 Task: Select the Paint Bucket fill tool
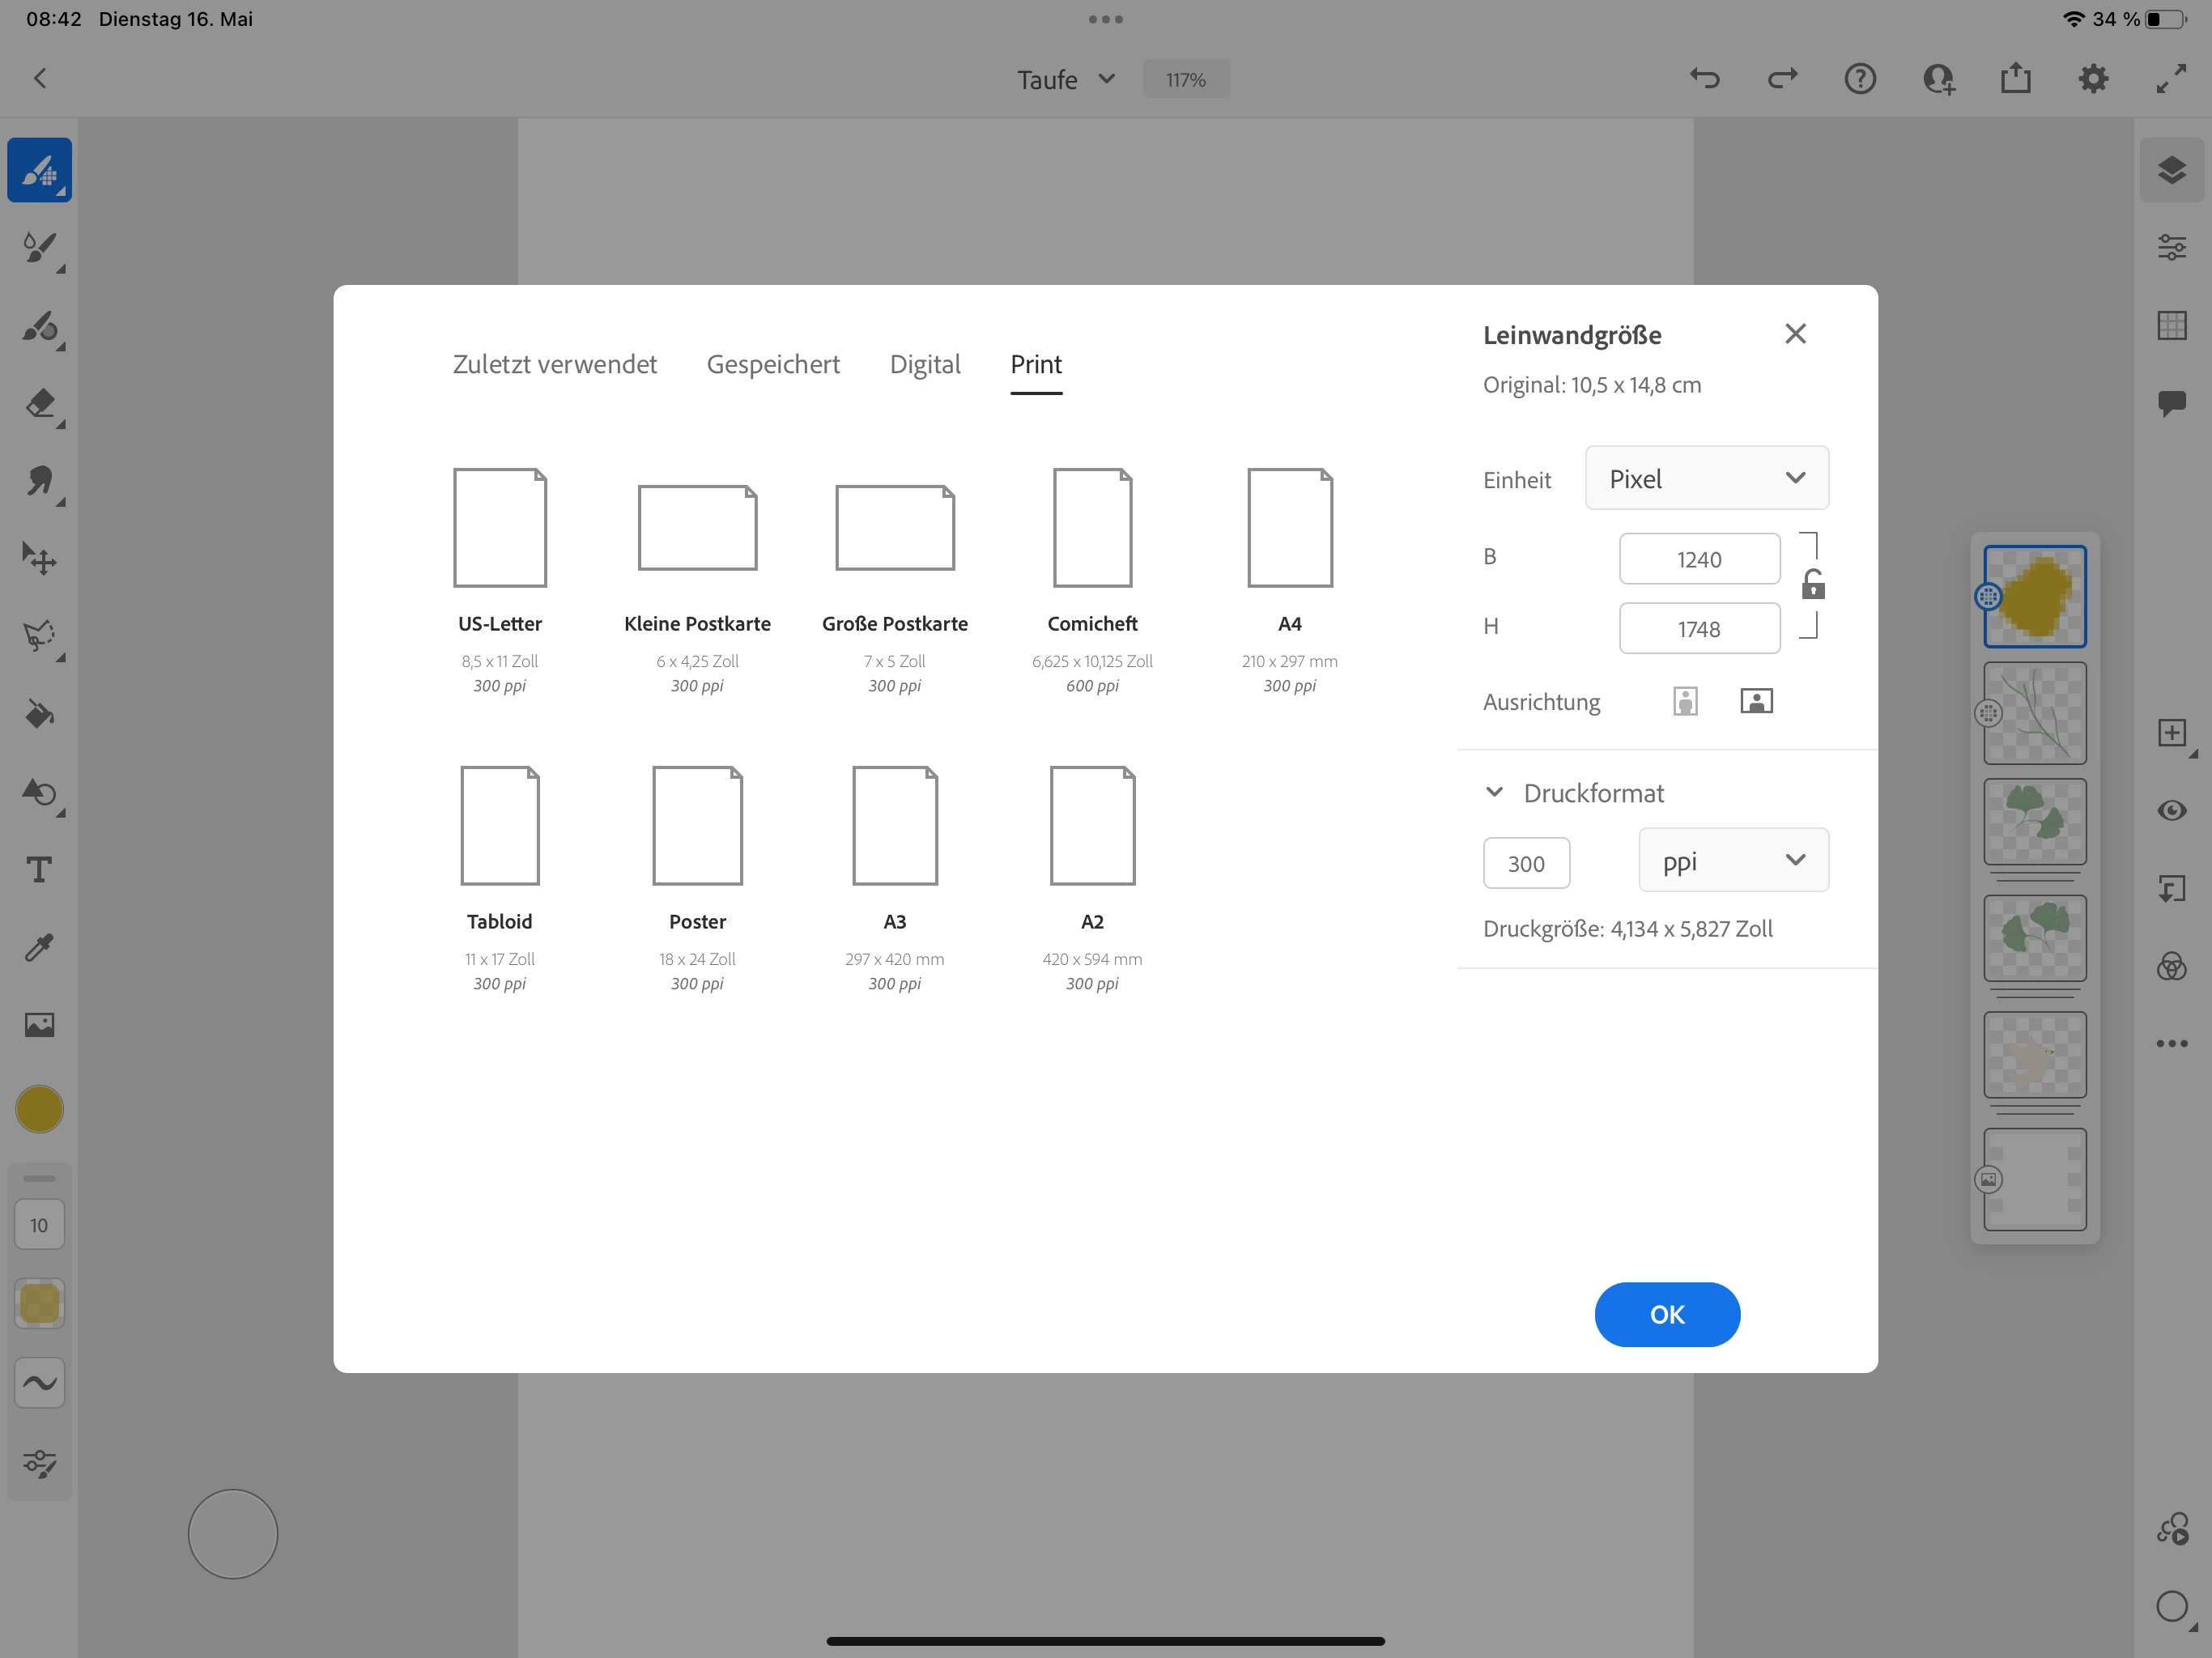pyautogui.click(x=40, y=714)
